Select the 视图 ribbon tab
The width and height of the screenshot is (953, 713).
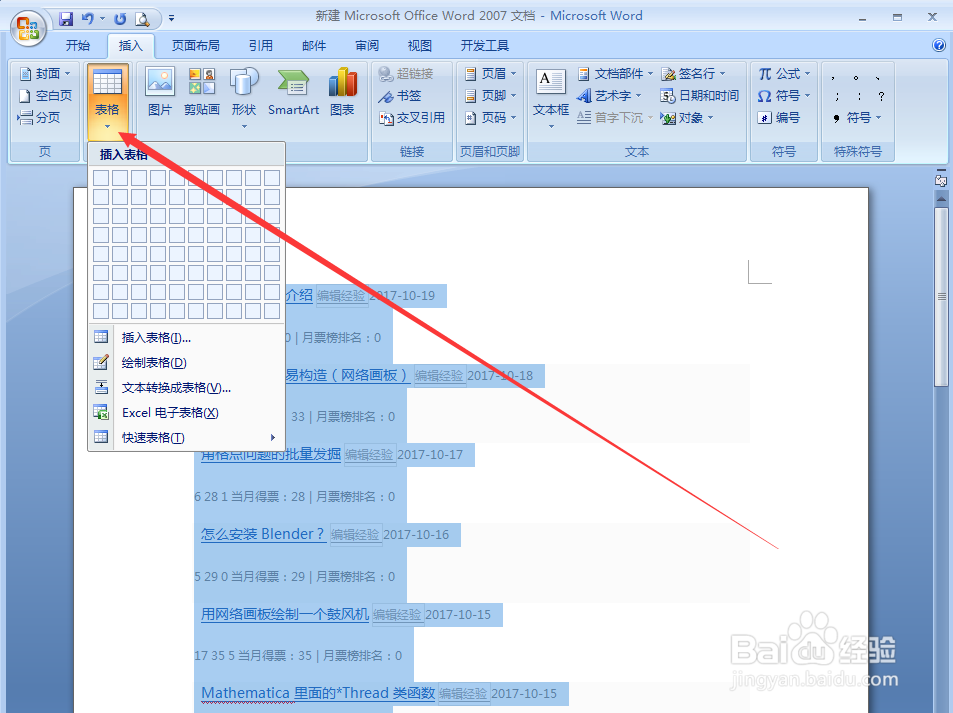[420, 46]
